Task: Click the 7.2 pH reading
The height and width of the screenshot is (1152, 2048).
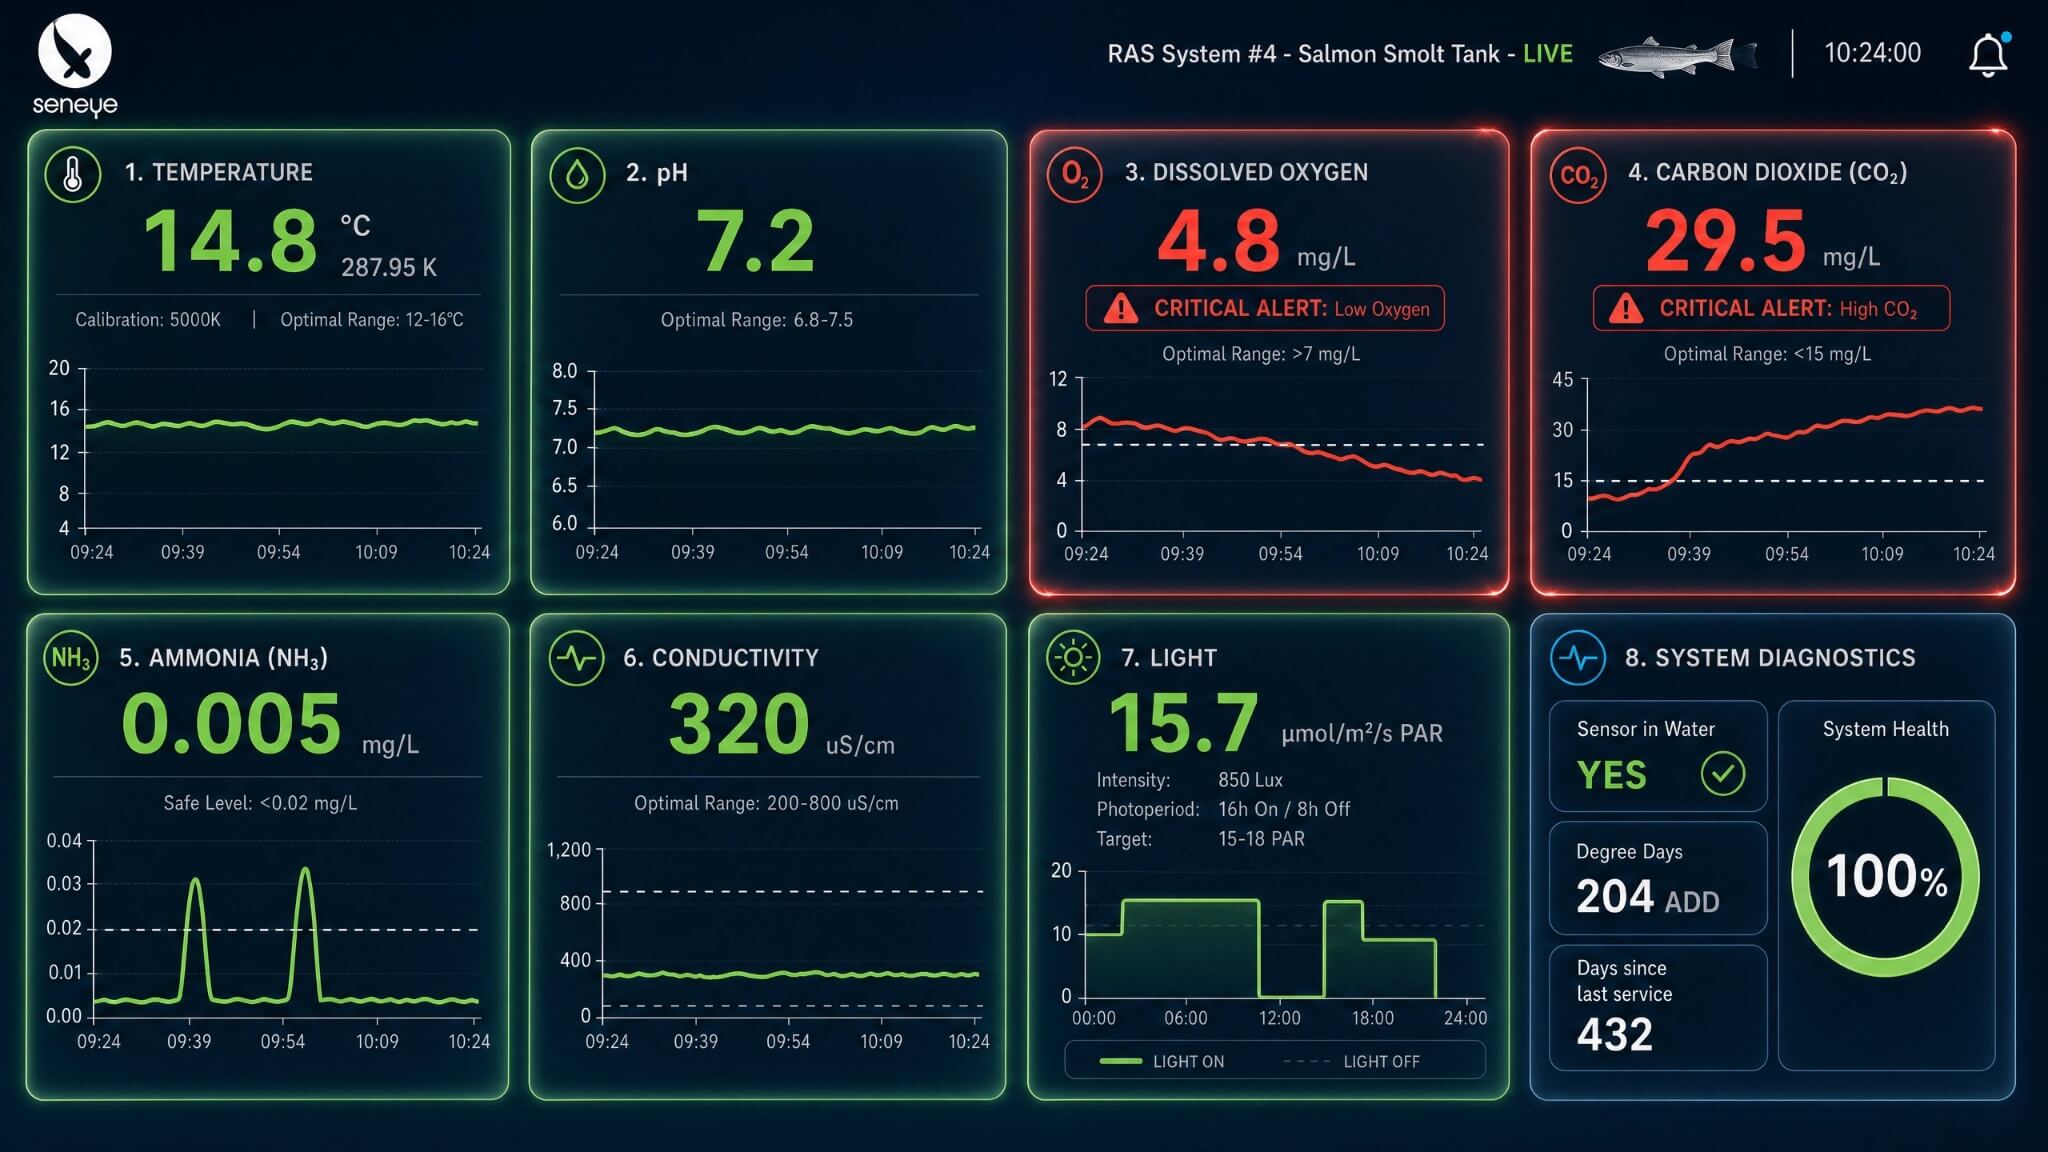Action: (756, 241)
